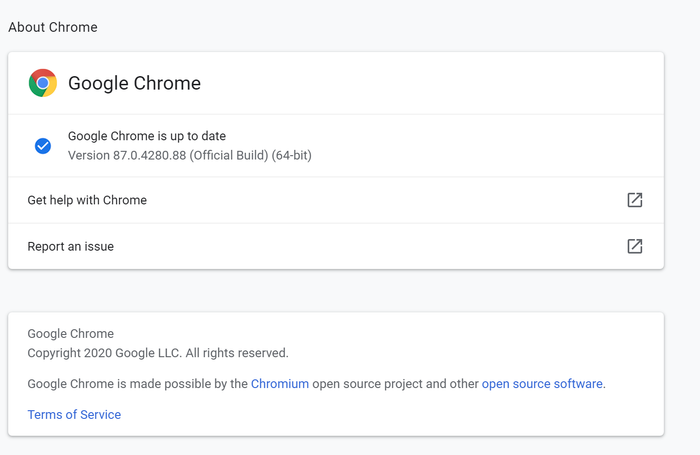Click the Copyright 2020 Google LLC text
Viewport: 700px width, 455px height.
tap(104, 353)
